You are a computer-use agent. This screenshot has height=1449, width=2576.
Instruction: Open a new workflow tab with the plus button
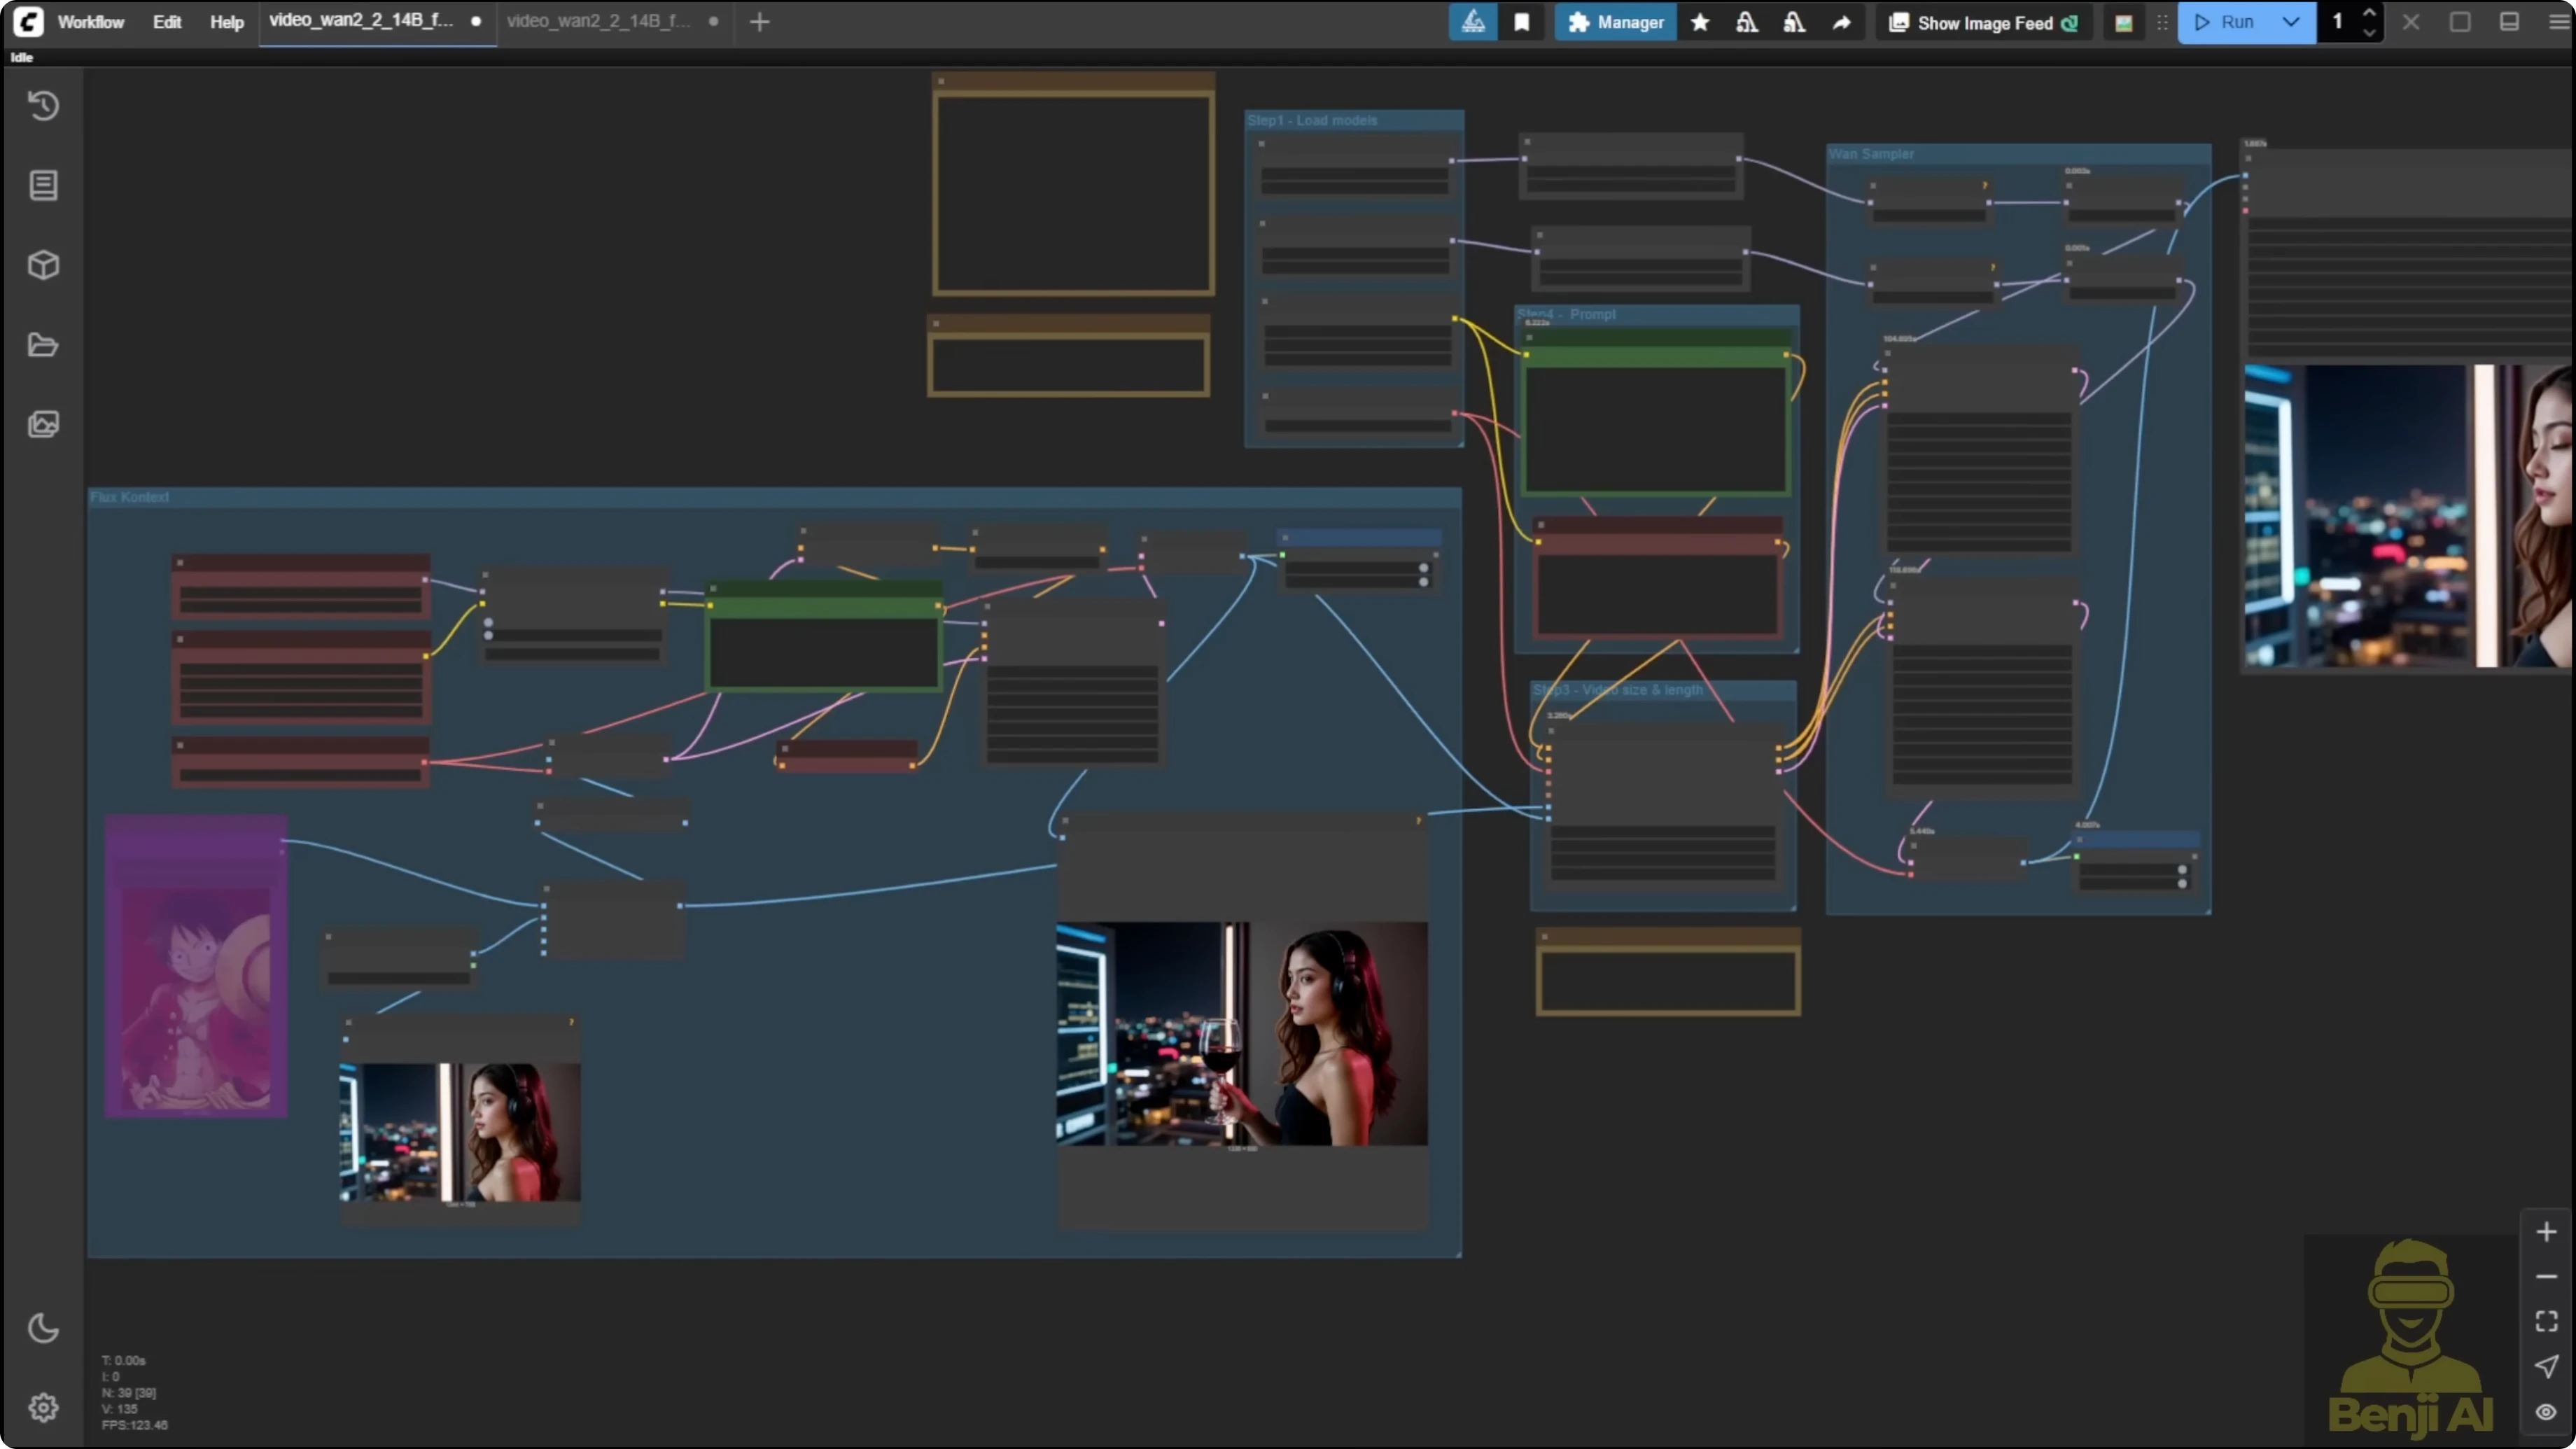click(x=760, y=22)
